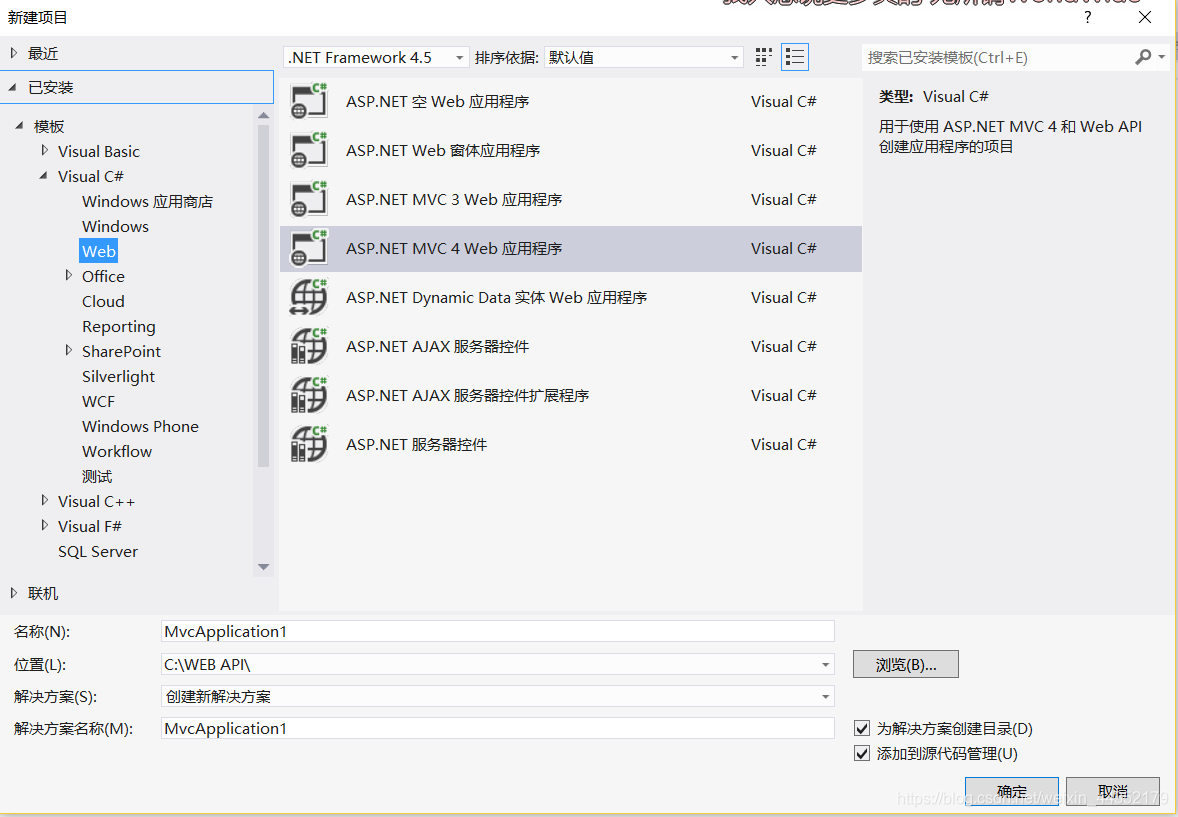The image size is (1178, 817).
Task: Open the 位置 path dropdown
Action: [x=825, y=664]
